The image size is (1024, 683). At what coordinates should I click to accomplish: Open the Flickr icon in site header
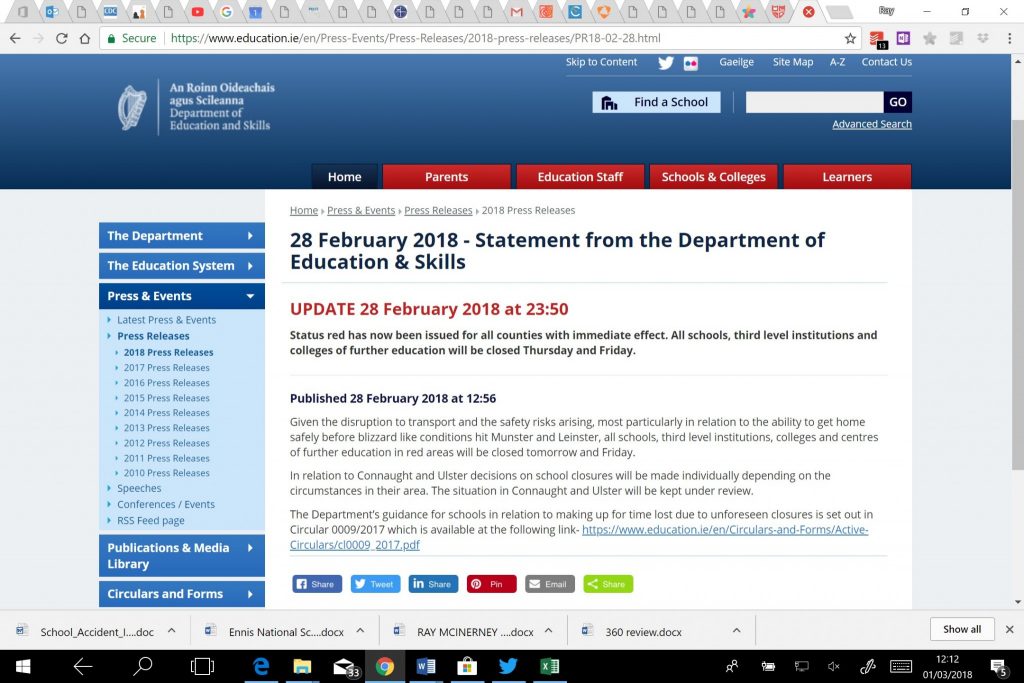690,63
